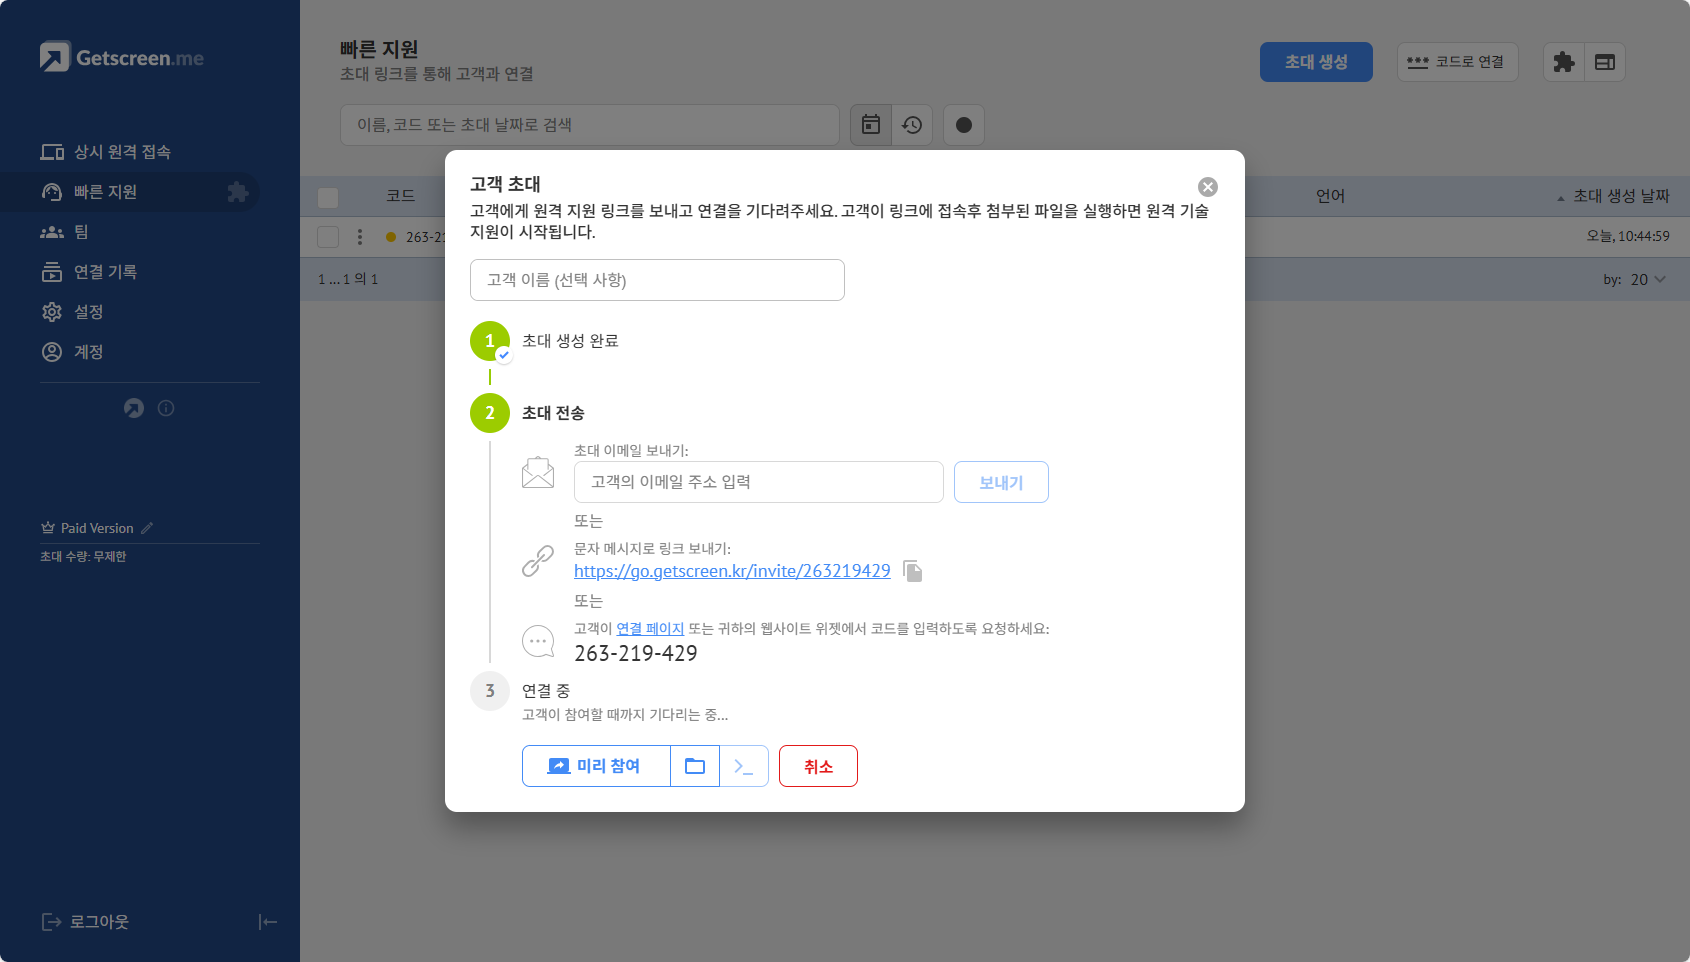Viewport: 1690px width, 962px height.
Task: Click the info circle icon in sidebar
Action: coord(166,408)
